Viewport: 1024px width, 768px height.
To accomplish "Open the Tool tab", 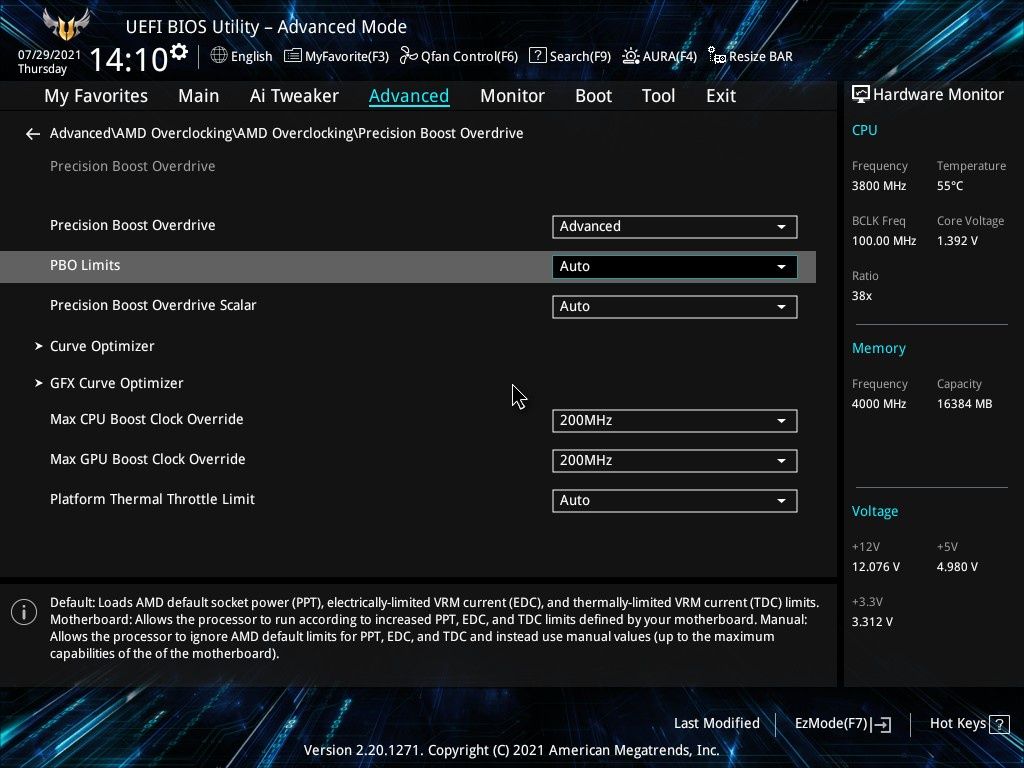I will pos(658,96).
